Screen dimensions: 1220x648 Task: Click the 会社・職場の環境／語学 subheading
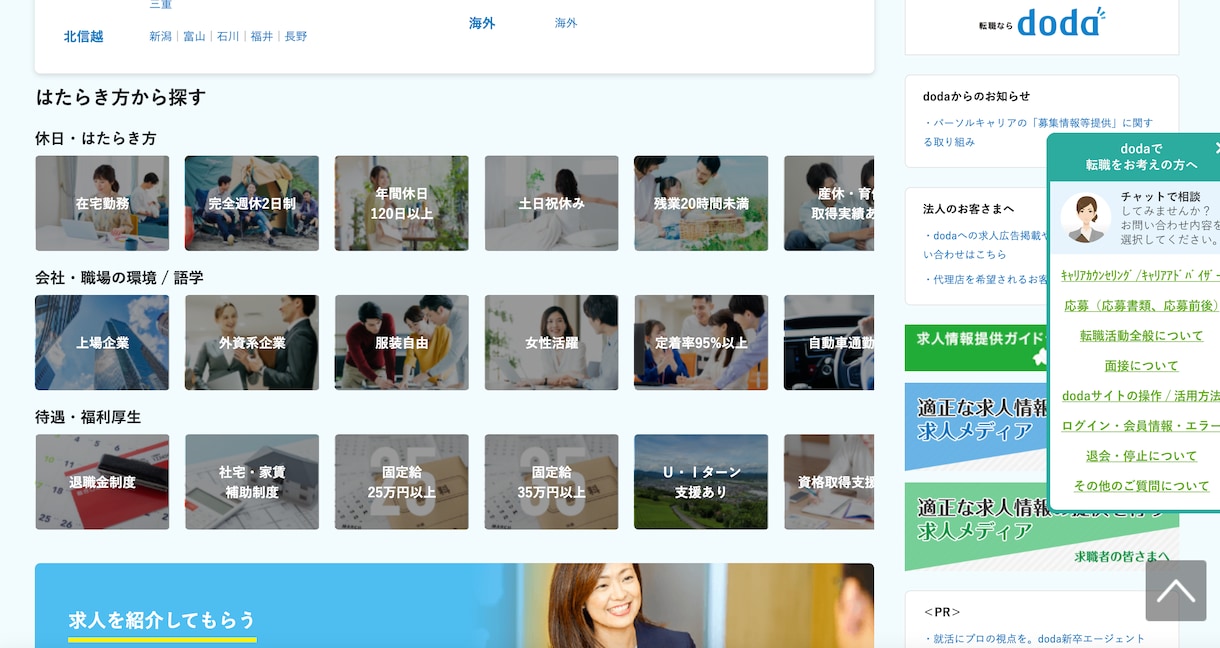point(119,277)
